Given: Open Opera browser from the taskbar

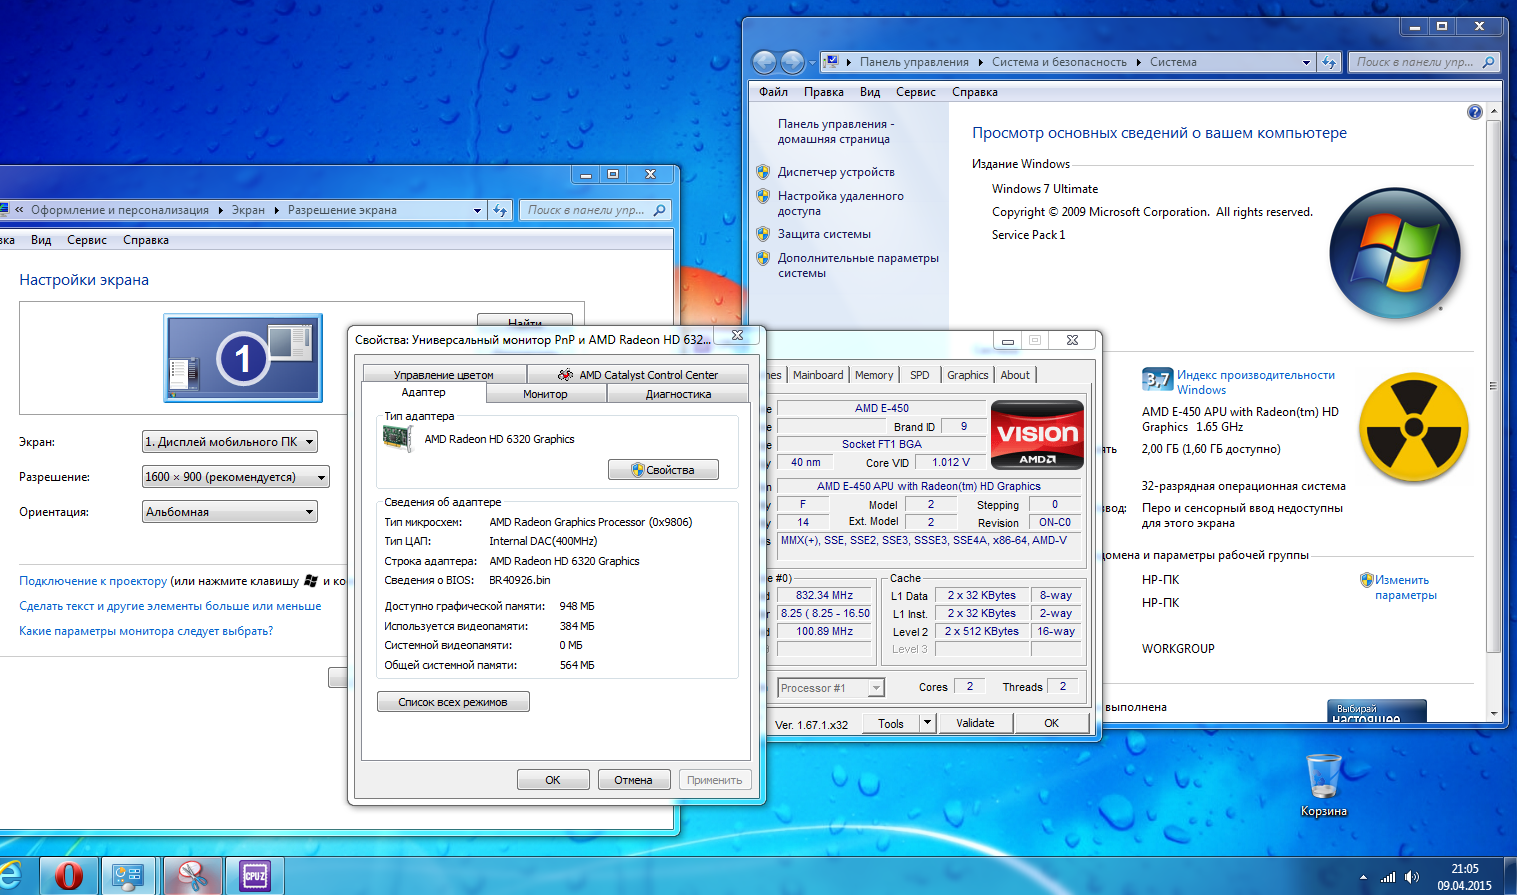Looking at the screenshot, I should pos(68,876).
